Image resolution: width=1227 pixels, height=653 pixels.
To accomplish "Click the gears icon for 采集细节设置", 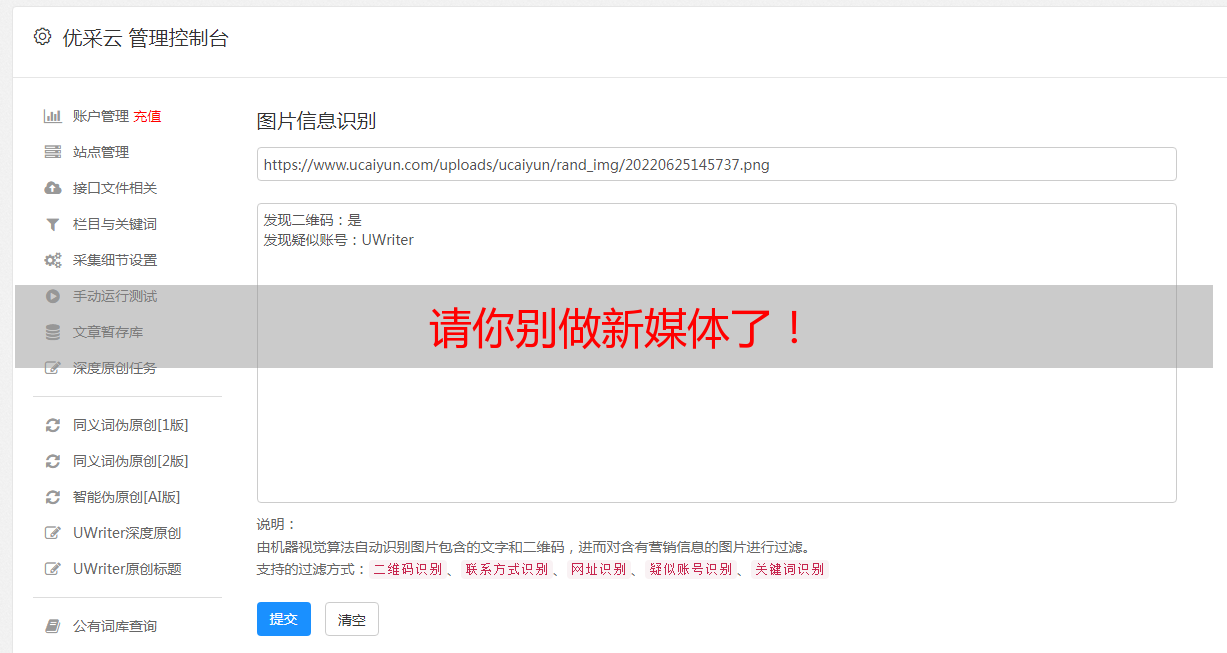I will tap(53, 260).
